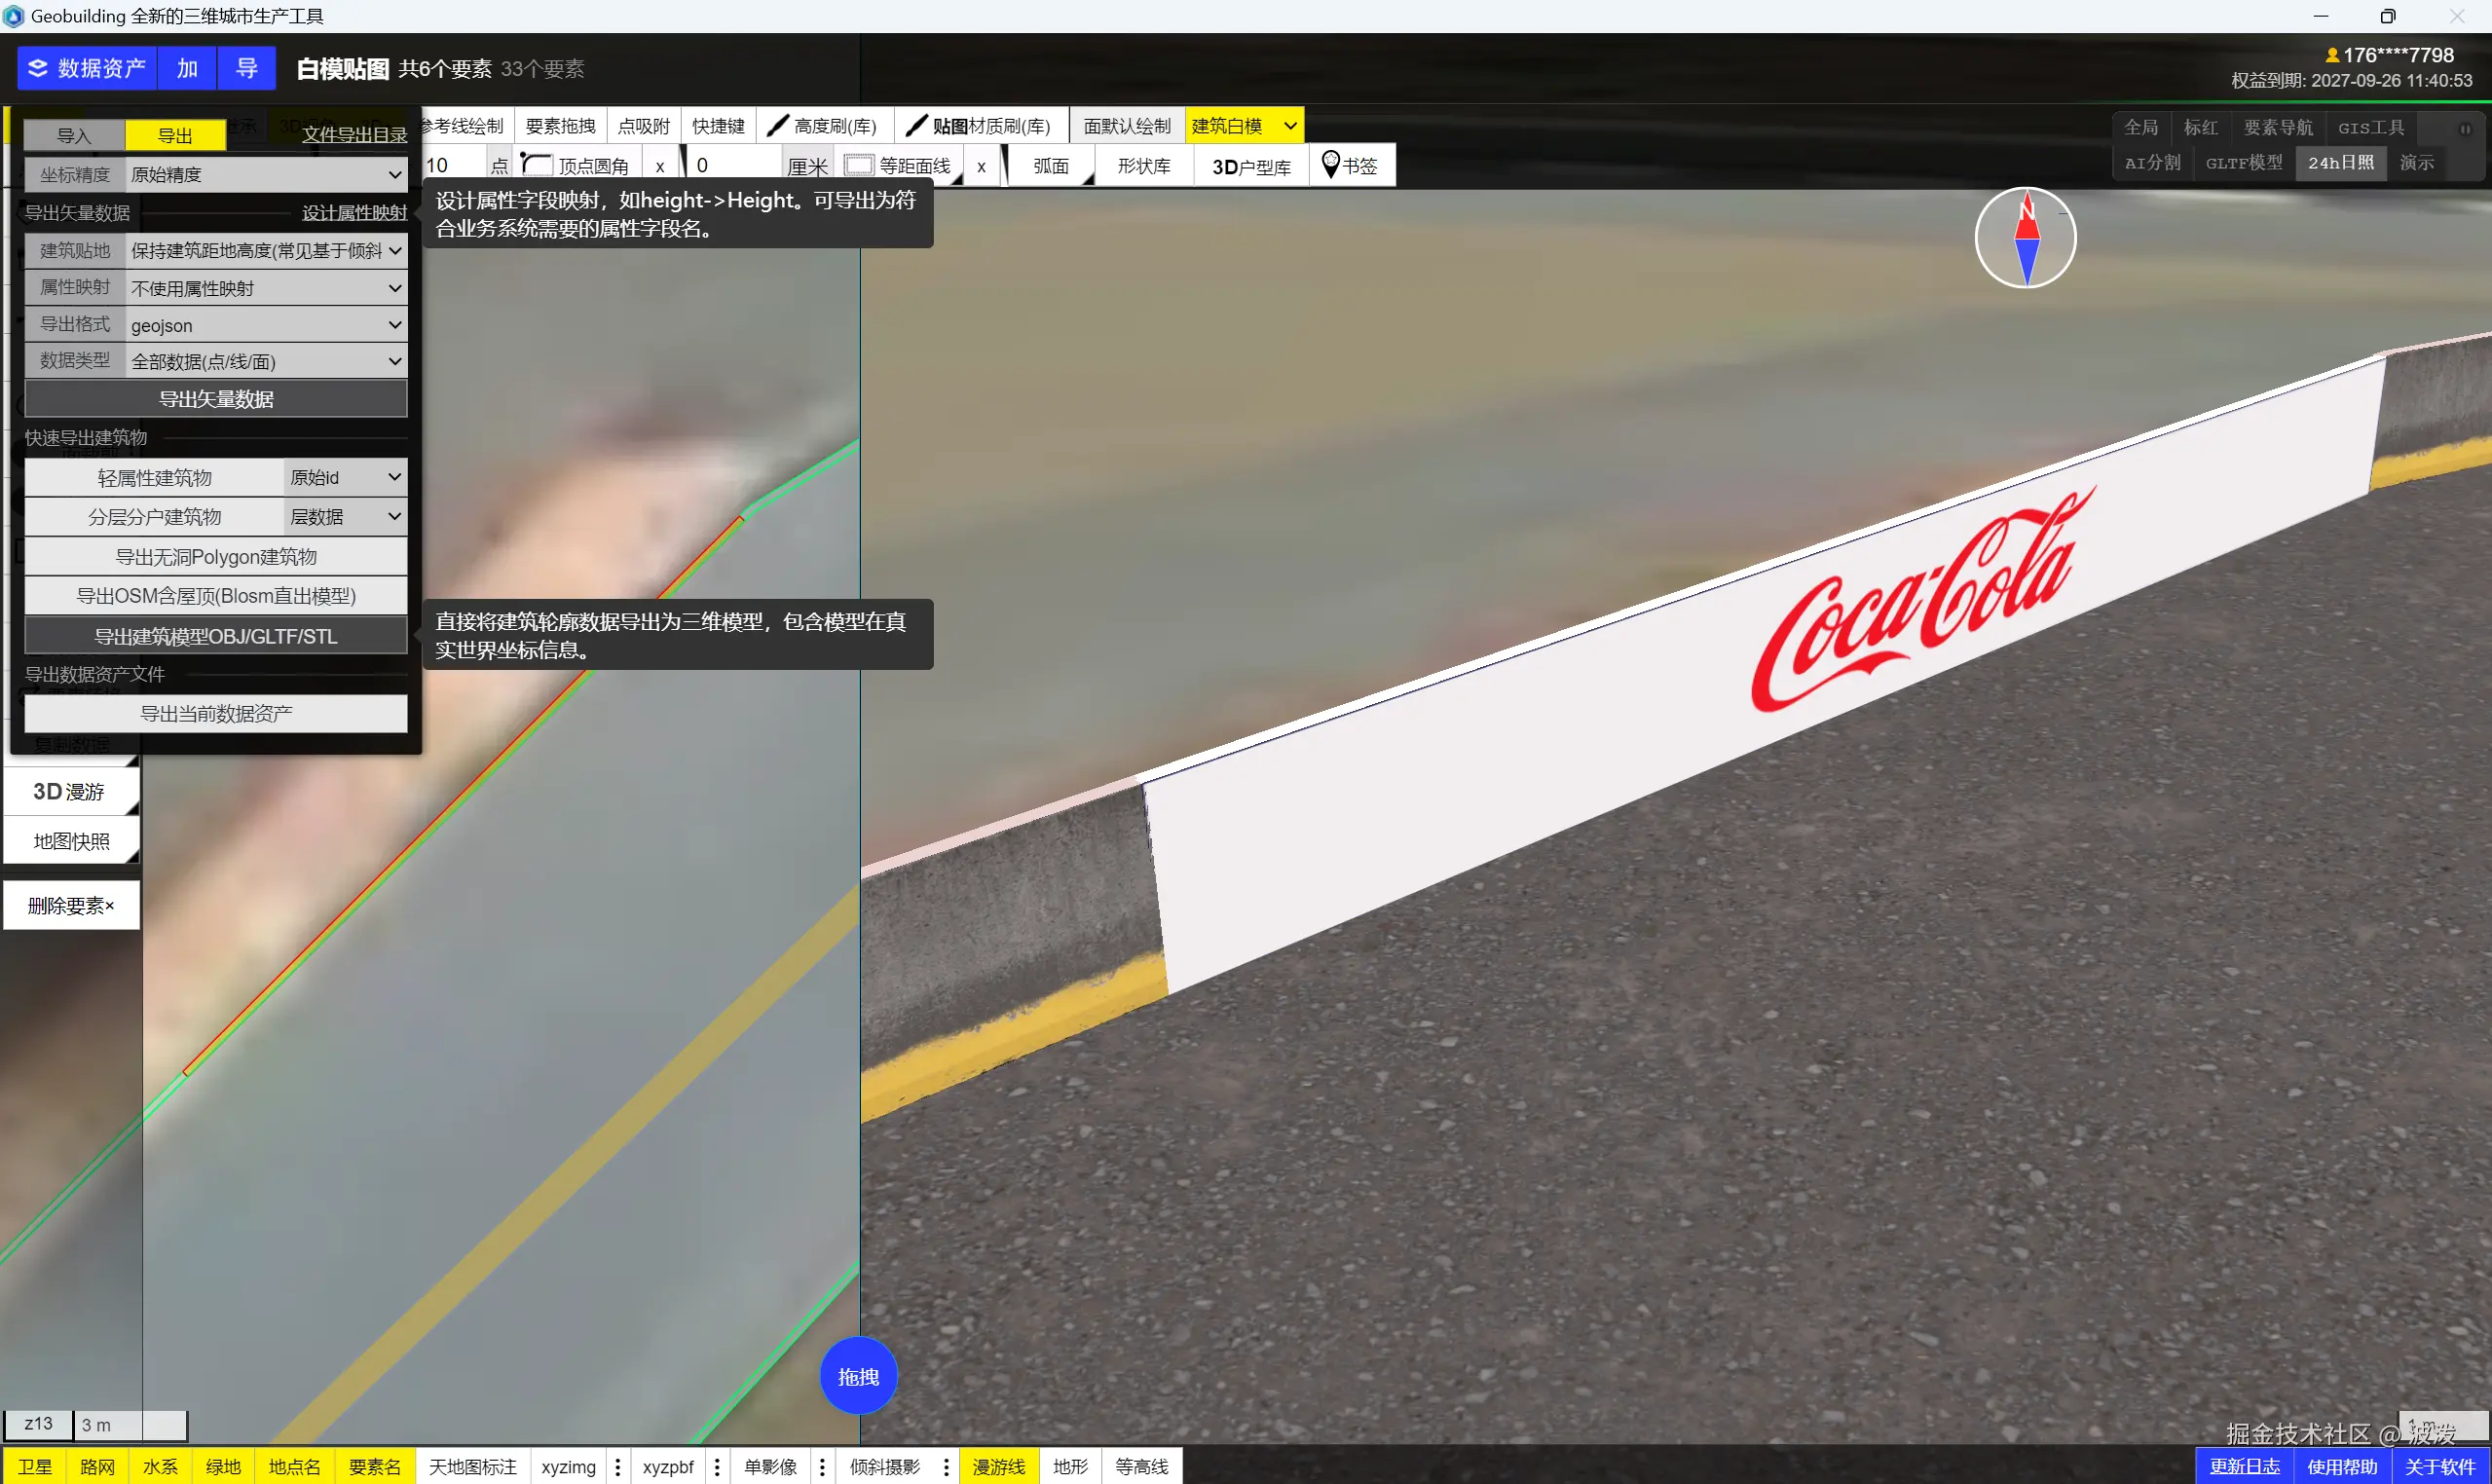
Task: Click the 顶点圆角 vertex fillet icon
Action: coord(537,165)
